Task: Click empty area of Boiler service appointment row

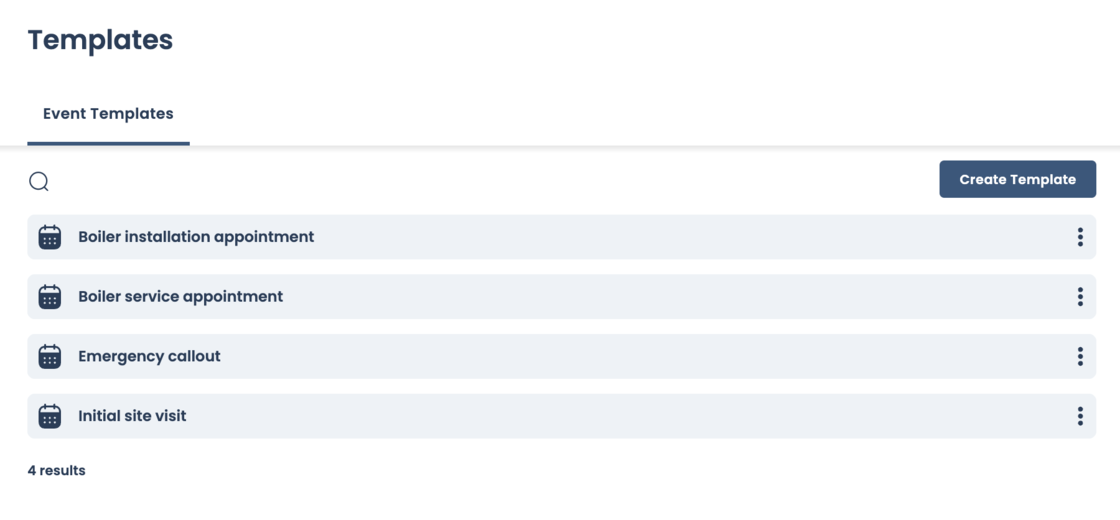Action: (x=640, y=297)
